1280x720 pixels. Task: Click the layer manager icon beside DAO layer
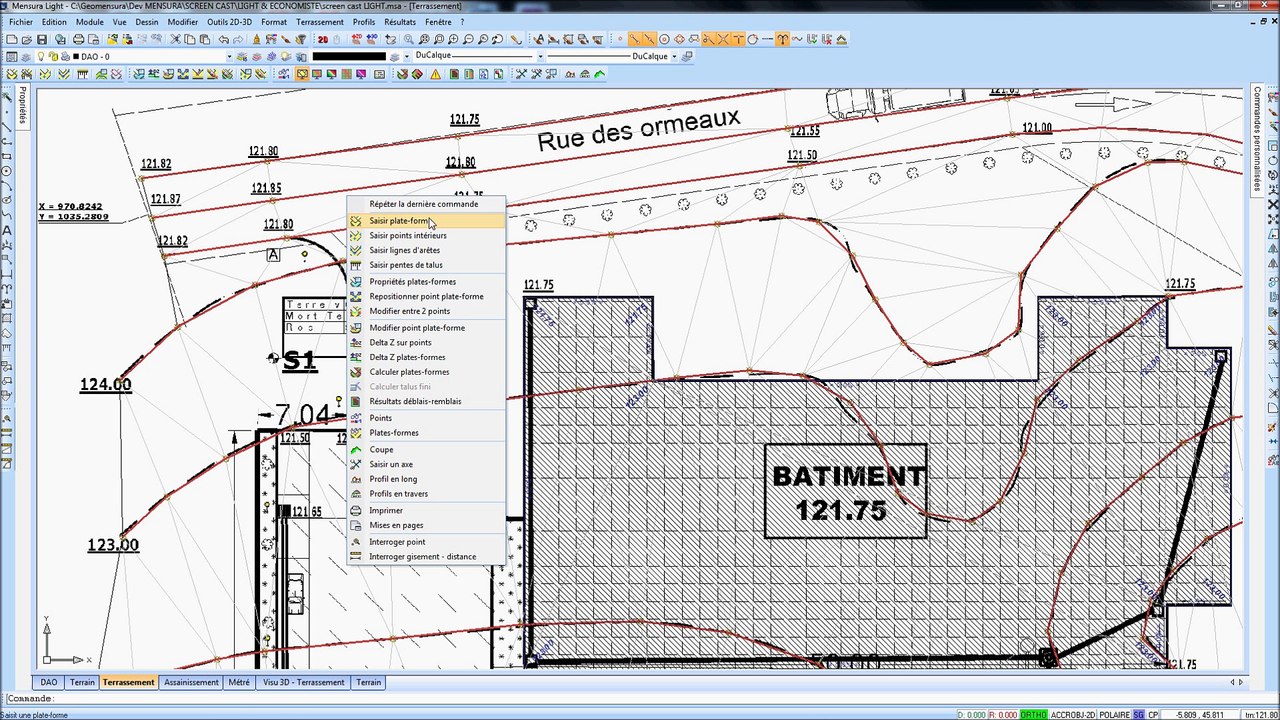(x=11, y=57)
